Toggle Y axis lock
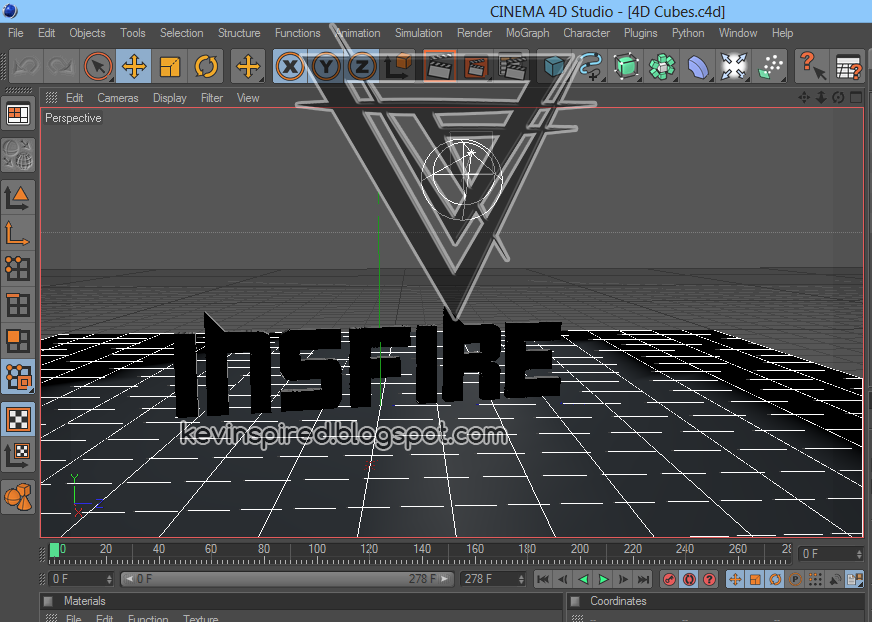 click(x=326, y=67)
